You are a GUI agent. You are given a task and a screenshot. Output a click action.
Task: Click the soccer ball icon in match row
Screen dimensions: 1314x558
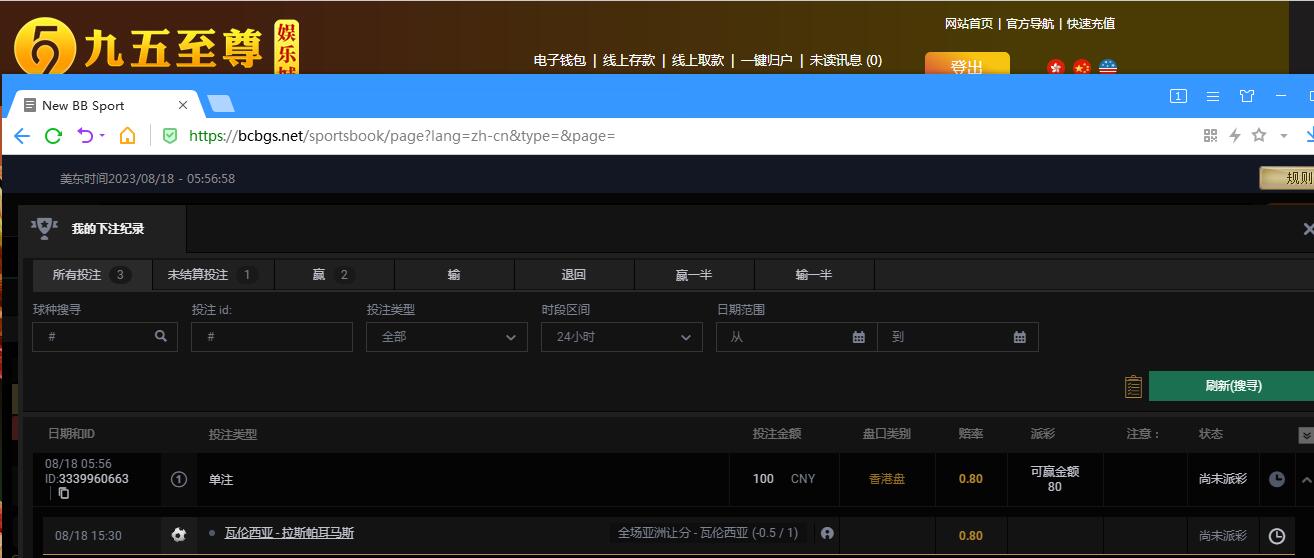(x=179, y=535)
